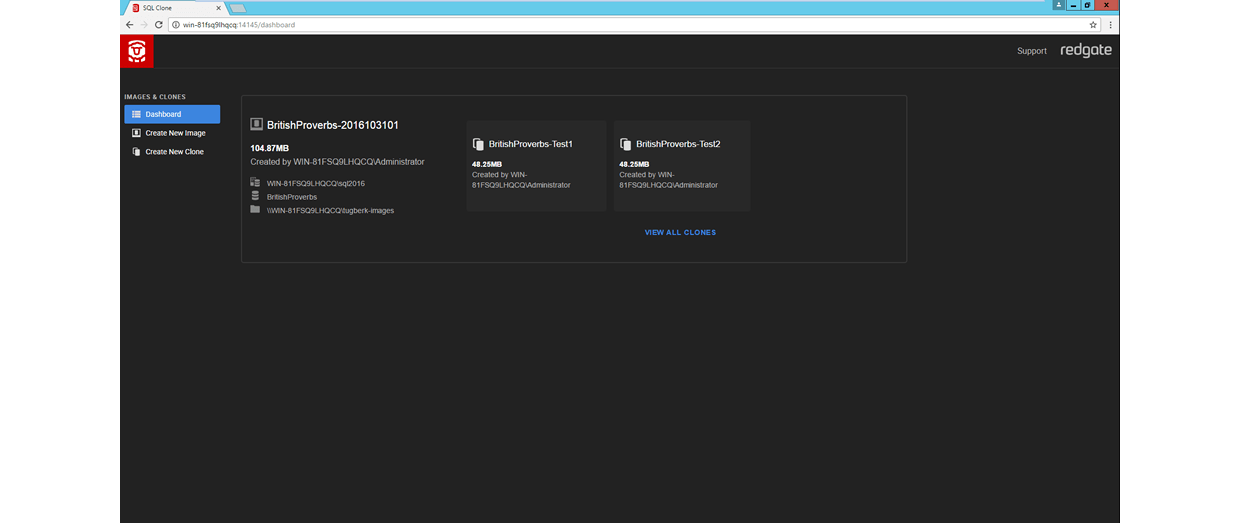Open Create New Image in sidebar
Viewport: 1240px width, 523px height.
coord(172,133)
